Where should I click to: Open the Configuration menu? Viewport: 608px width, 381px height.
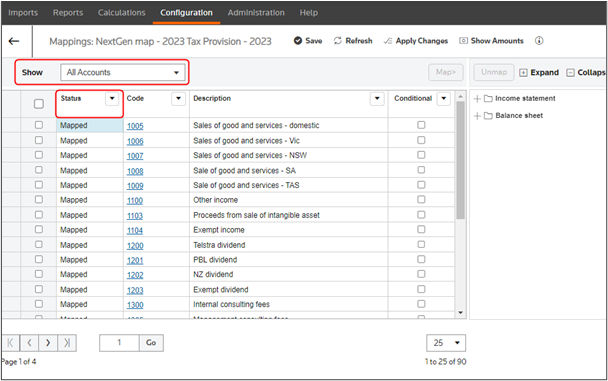(187, 12)
